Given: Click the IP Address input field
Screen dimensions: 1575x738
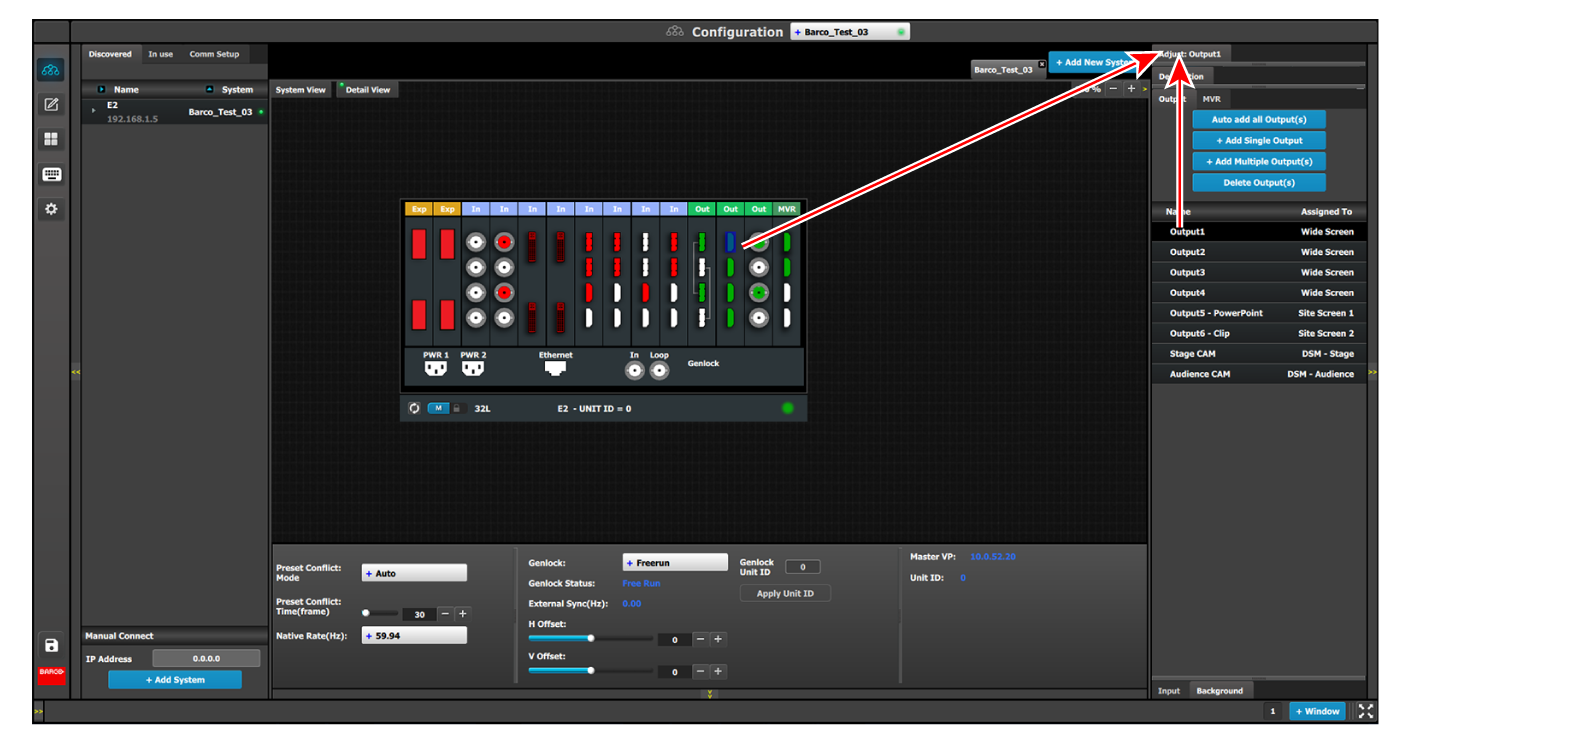Looking at the screenshot, I should click(206, 658).
